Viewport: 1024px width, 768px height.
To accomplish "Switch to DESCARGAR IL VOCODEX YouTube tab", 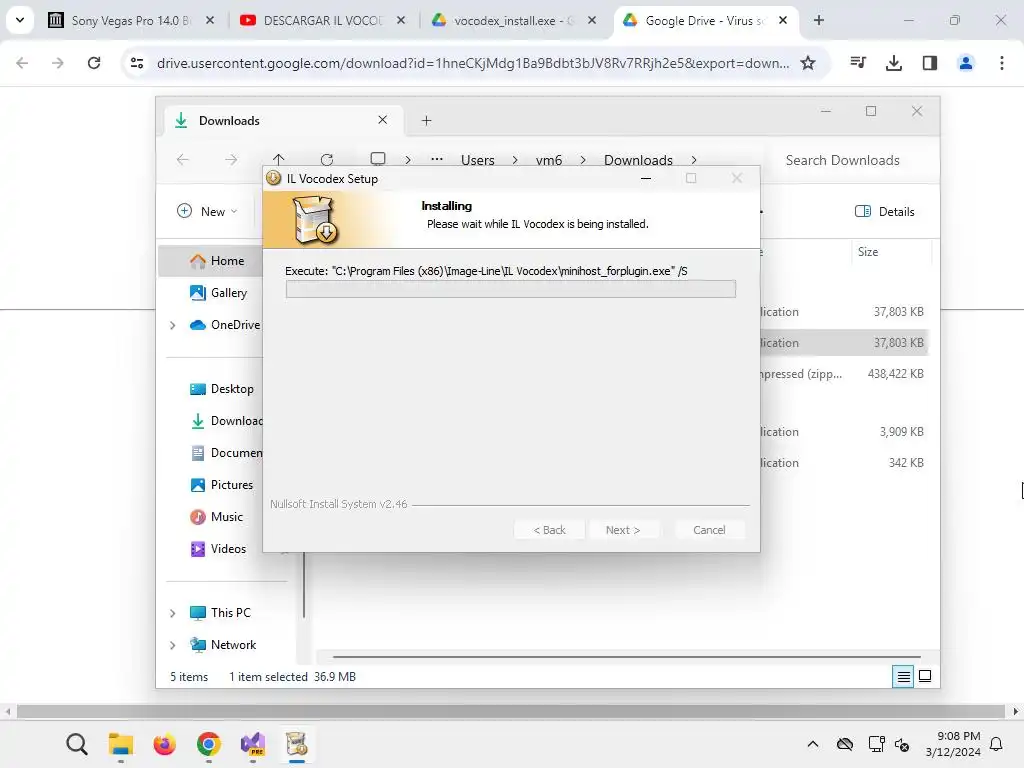I will [321, 20].
